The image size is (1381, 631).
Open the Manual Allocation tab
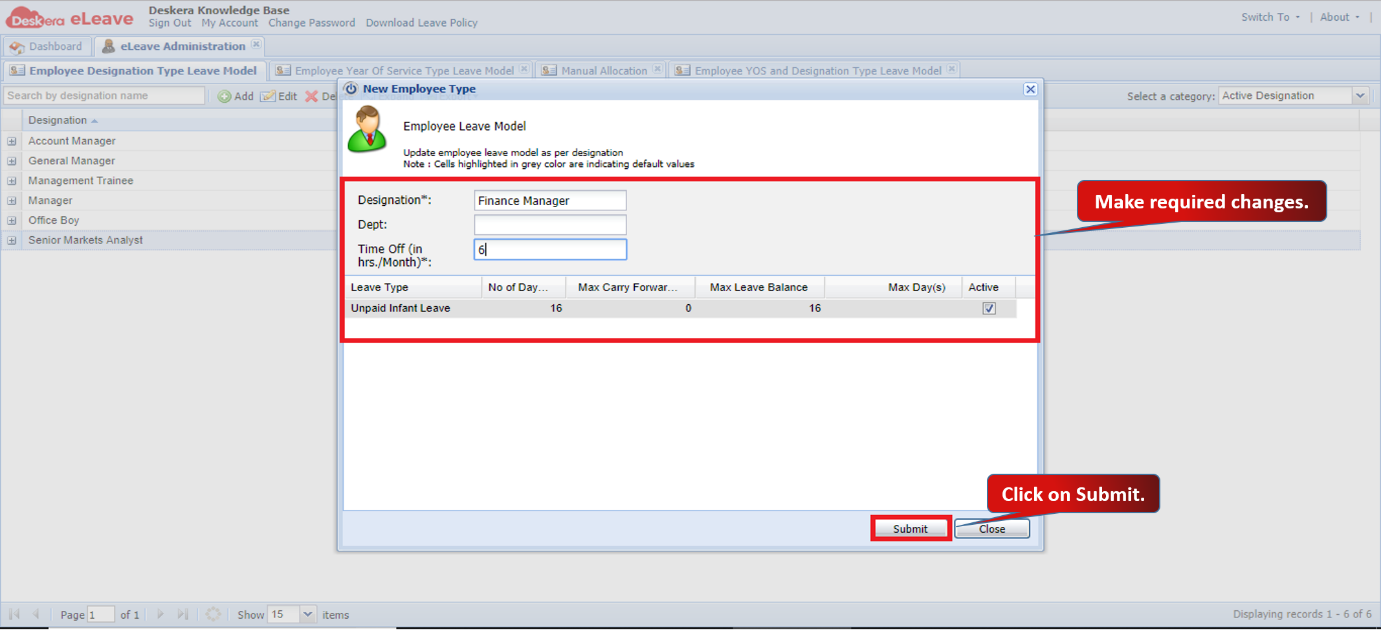click(x=600, y=71)
